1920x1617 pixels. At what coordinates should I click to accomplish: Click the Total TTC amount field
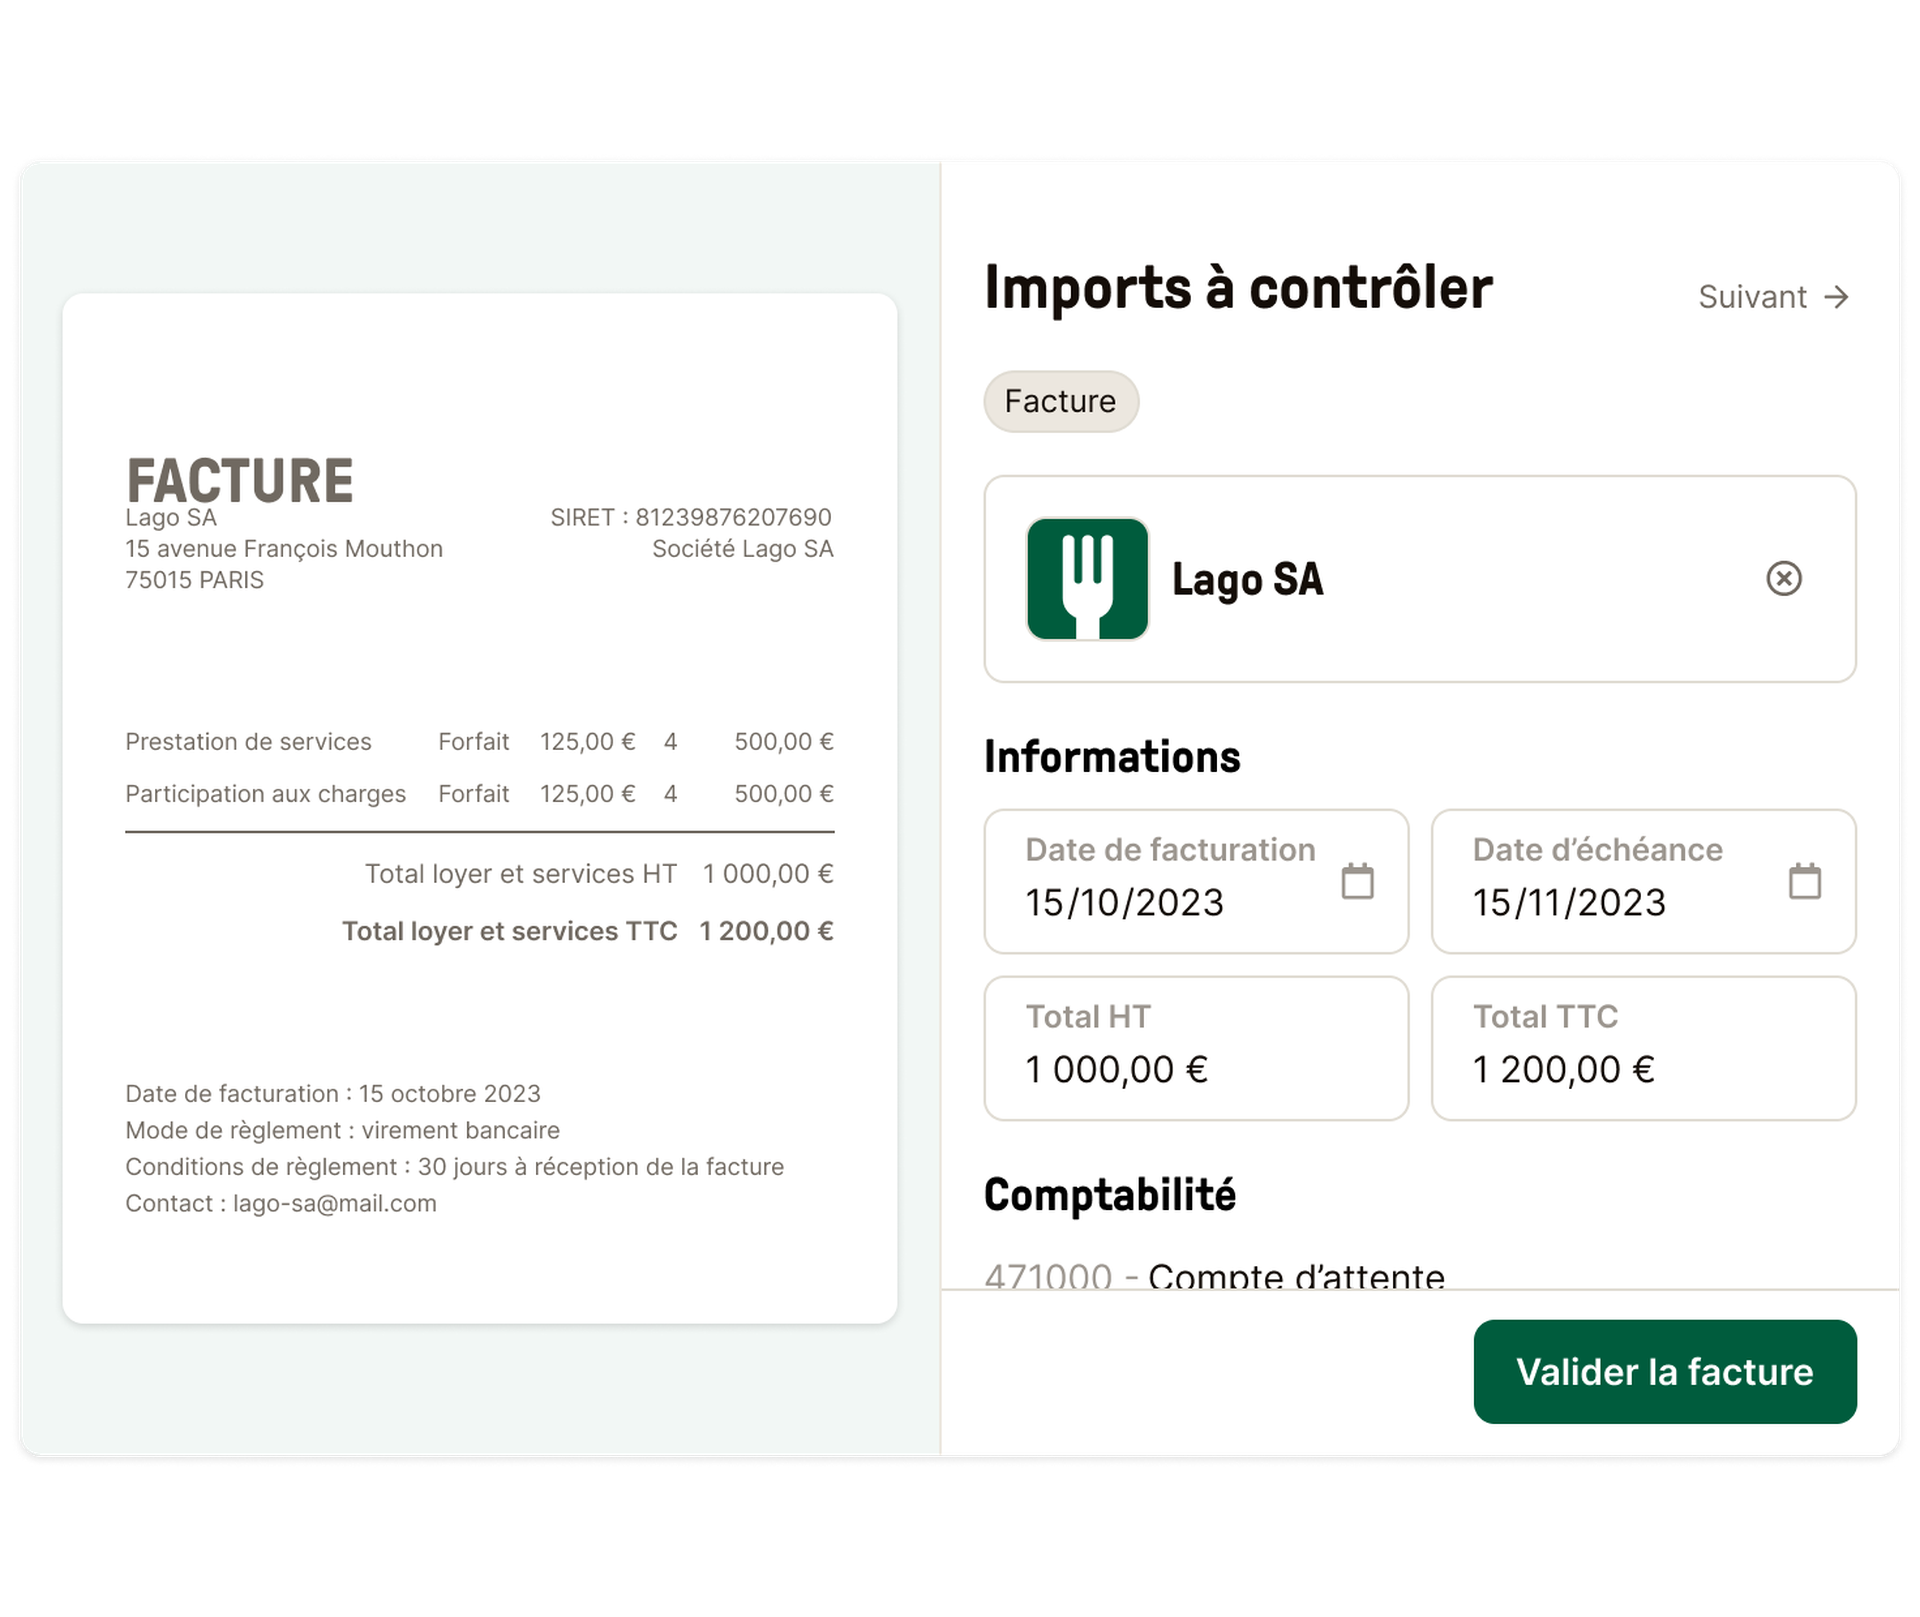coord(1644,1048)
